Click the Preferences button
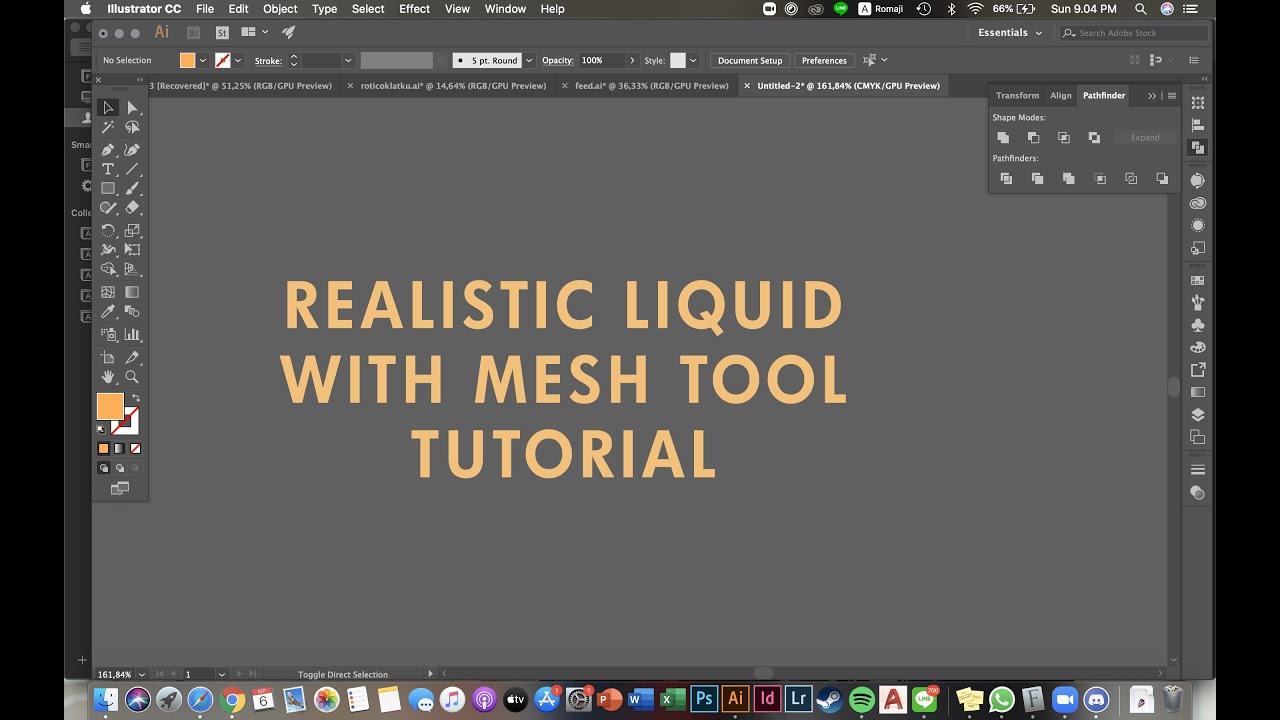Viewport: 1280px width, 720px height. click(824, 61)
